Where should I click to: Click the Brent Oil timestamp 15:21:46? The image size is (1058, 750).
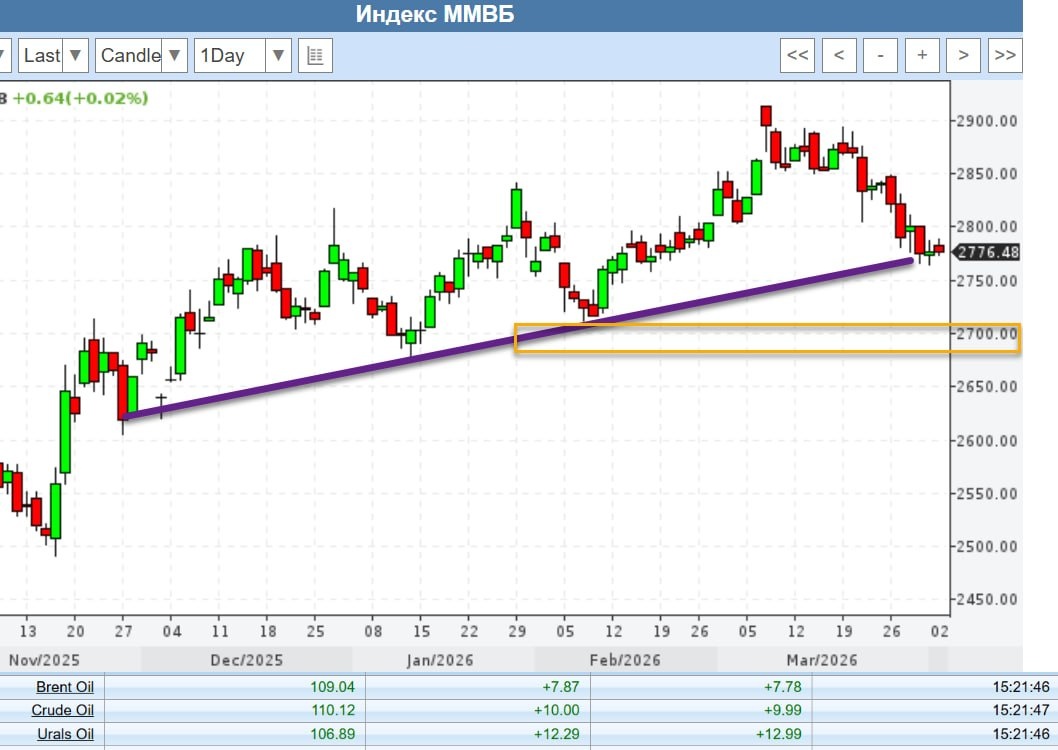pyautogui.click(x=1021, y=687)
